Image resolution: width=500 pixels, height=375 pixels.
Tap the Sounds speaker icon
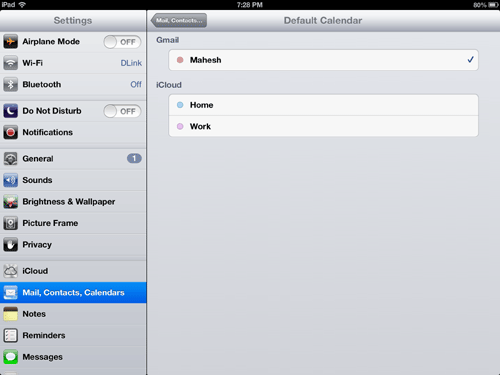click(10, 180)
